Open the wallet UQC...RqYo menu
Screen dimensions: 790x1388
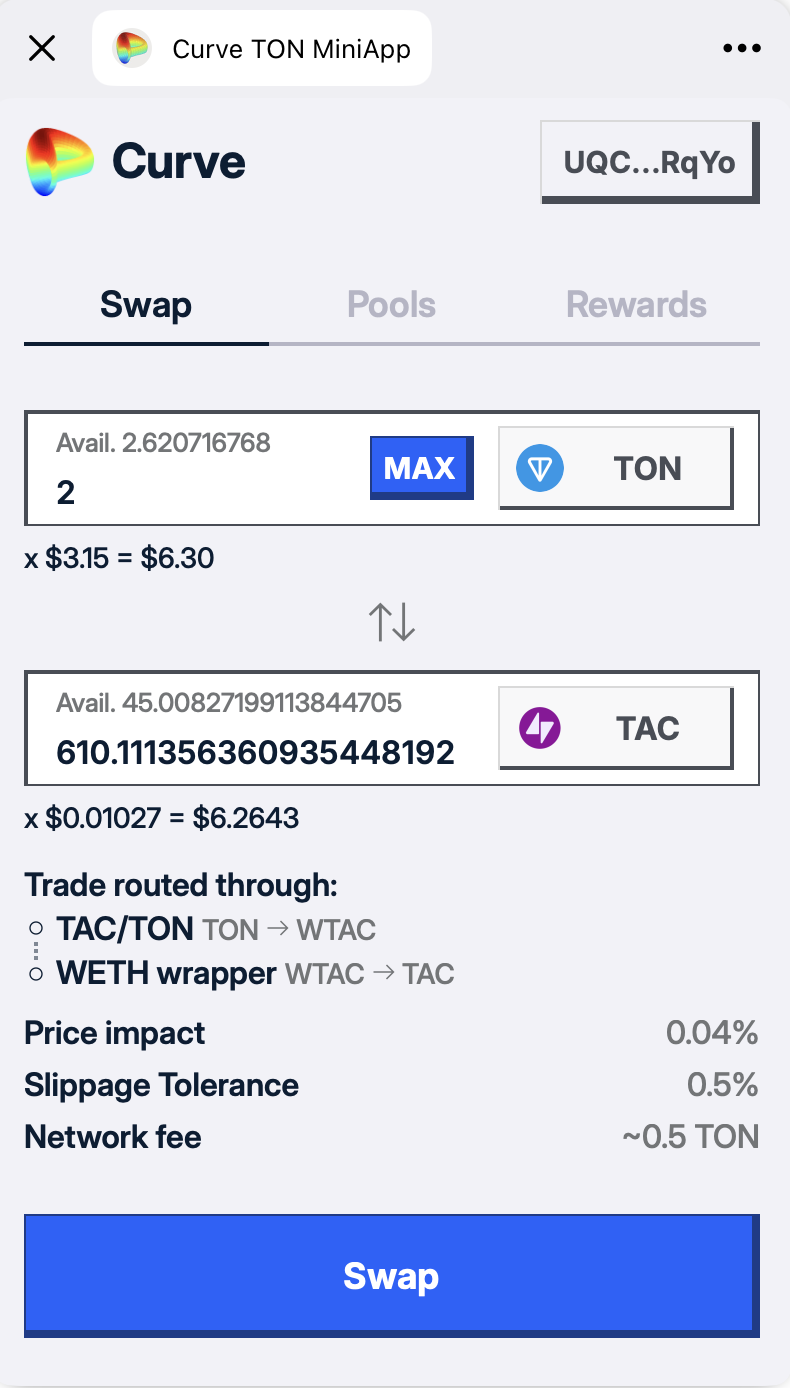coord(650,162)
